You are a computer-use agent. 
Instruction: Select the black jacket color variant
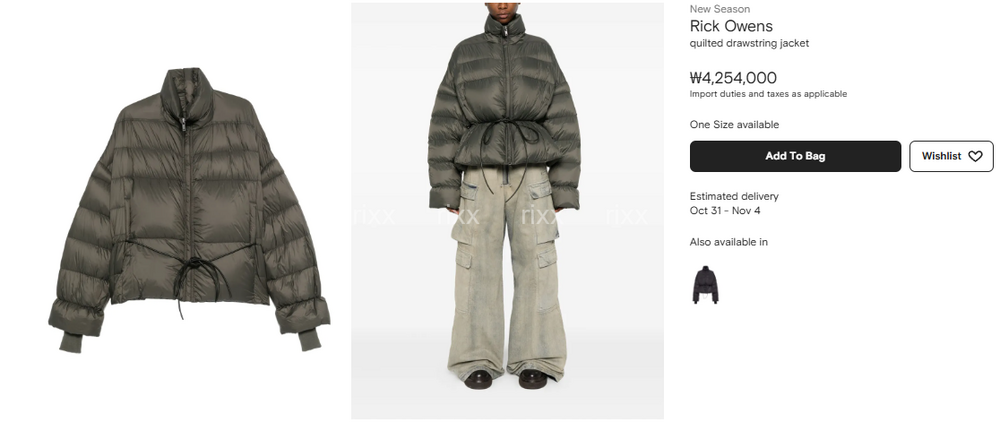coord(705,284)
